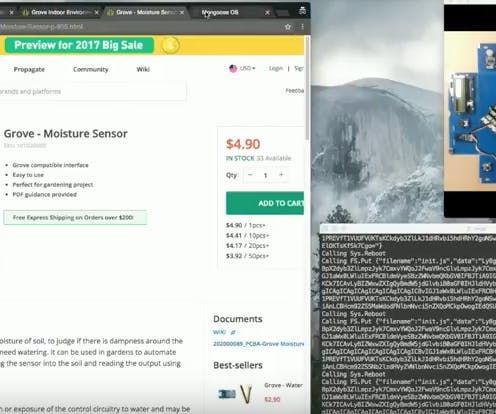
Task: Click the $4.41 / 10pcs+ price tier
Action: point(247,236)
